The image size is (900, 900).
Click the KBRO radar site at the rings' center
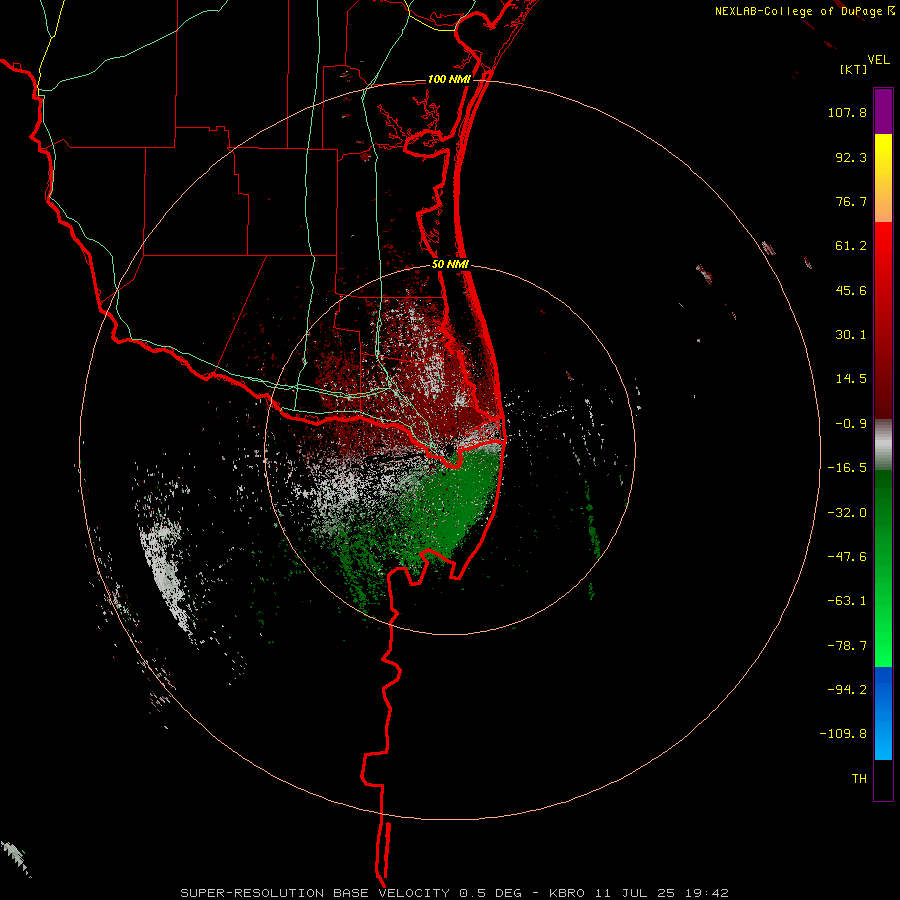[449, 450]
